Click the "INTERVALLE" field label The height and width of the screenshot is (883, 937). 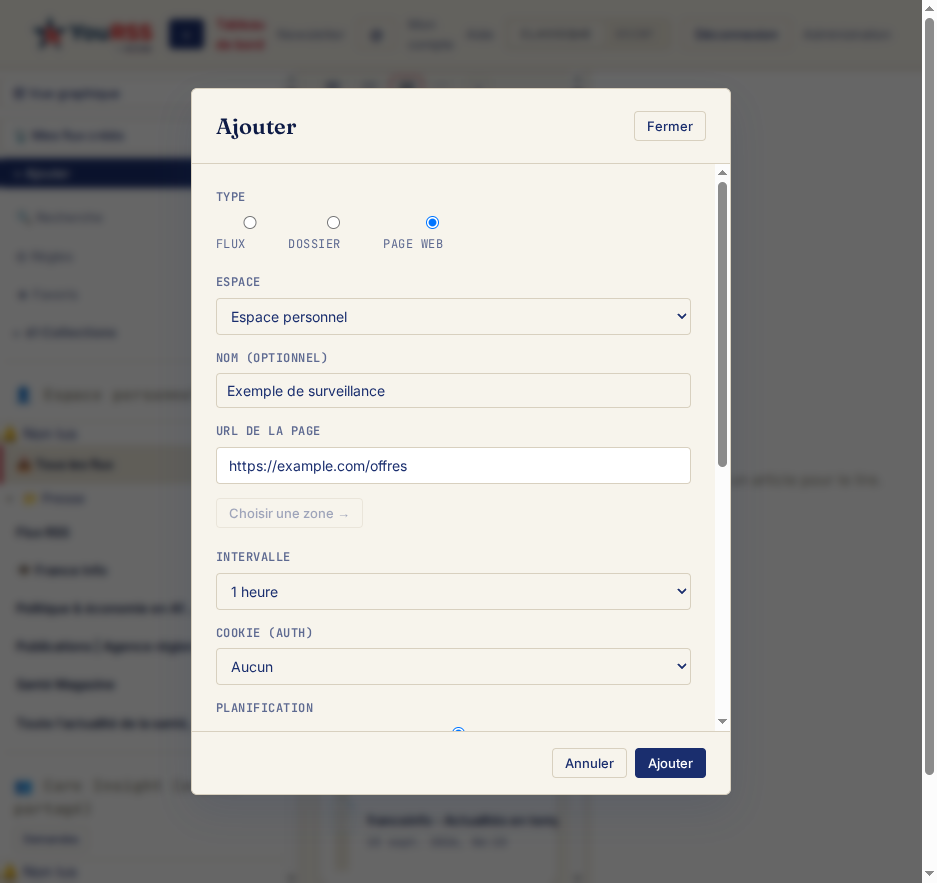pyautogui.click(x=253, y=557)
